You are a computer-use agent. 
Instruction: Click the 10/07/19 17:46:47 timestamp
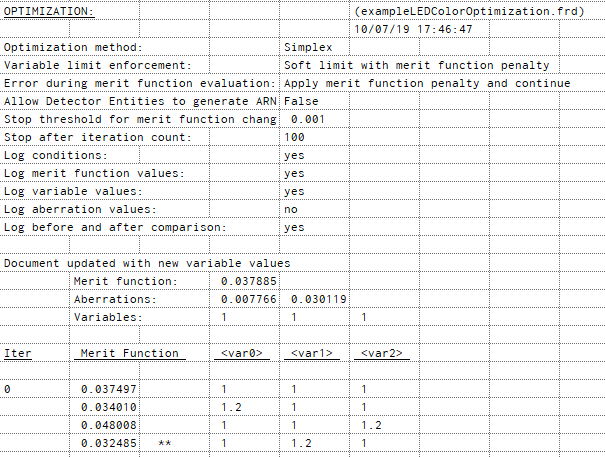pyautogui.click(x=413, y=29)
